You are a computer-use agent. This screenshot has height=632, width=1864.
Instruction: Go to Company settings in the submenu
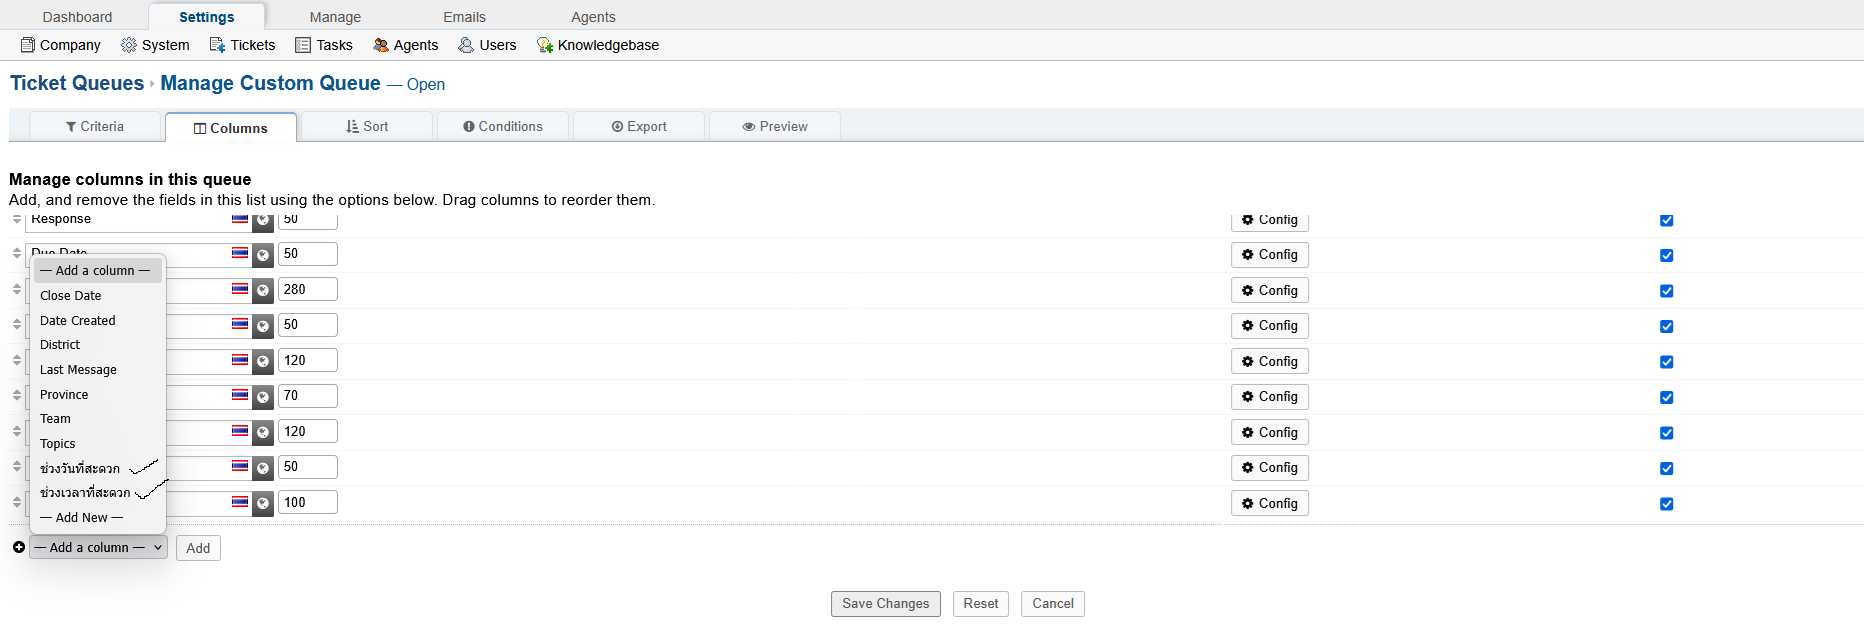(60, 45)
